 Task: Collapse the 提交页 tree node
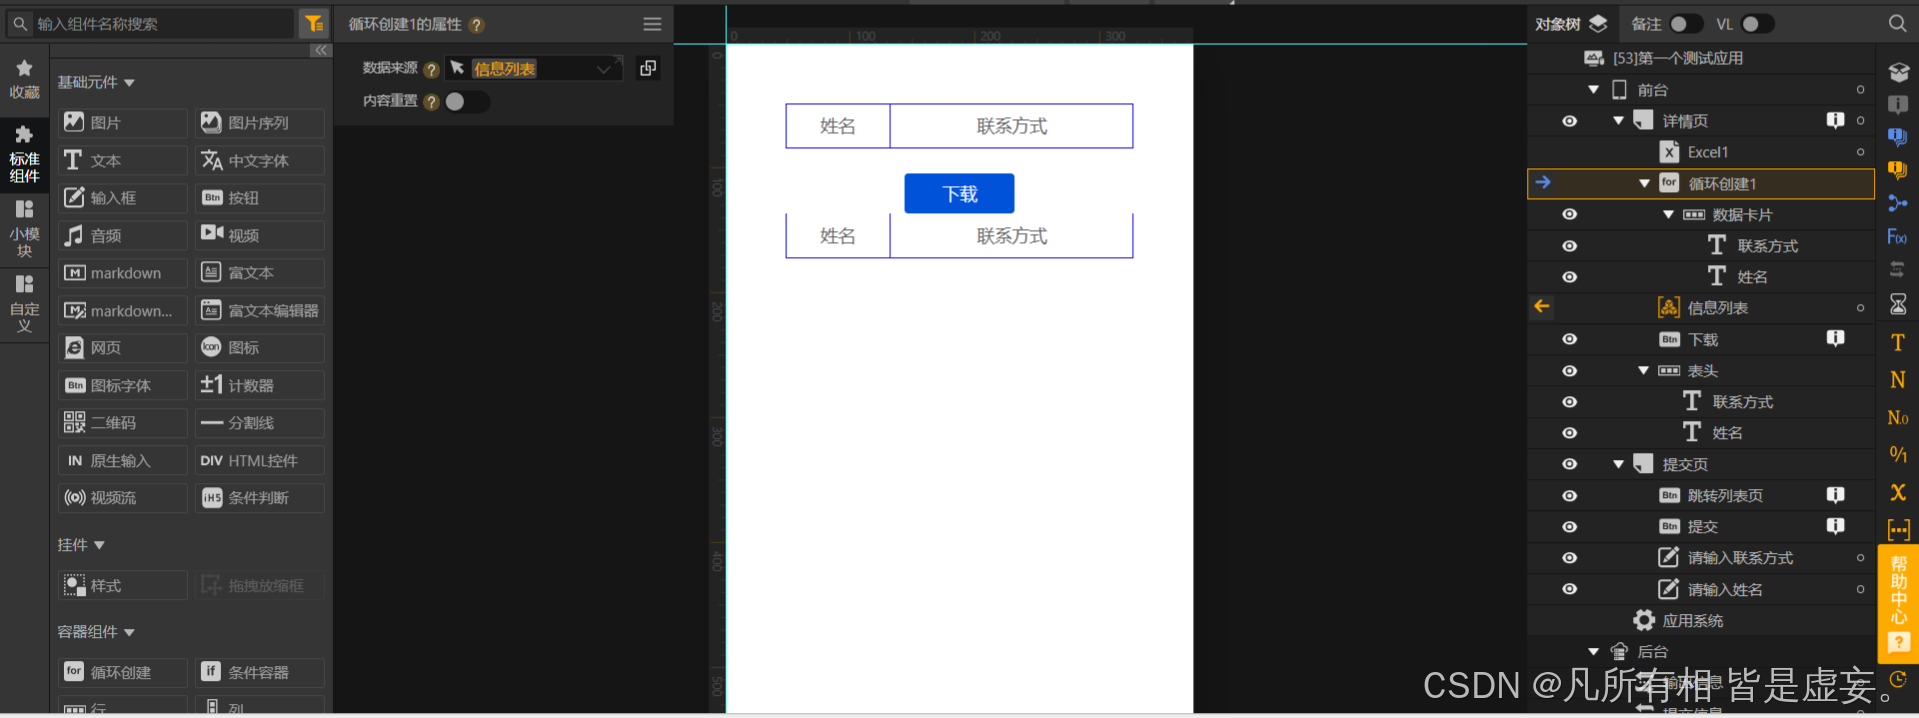pos(1618,464)
